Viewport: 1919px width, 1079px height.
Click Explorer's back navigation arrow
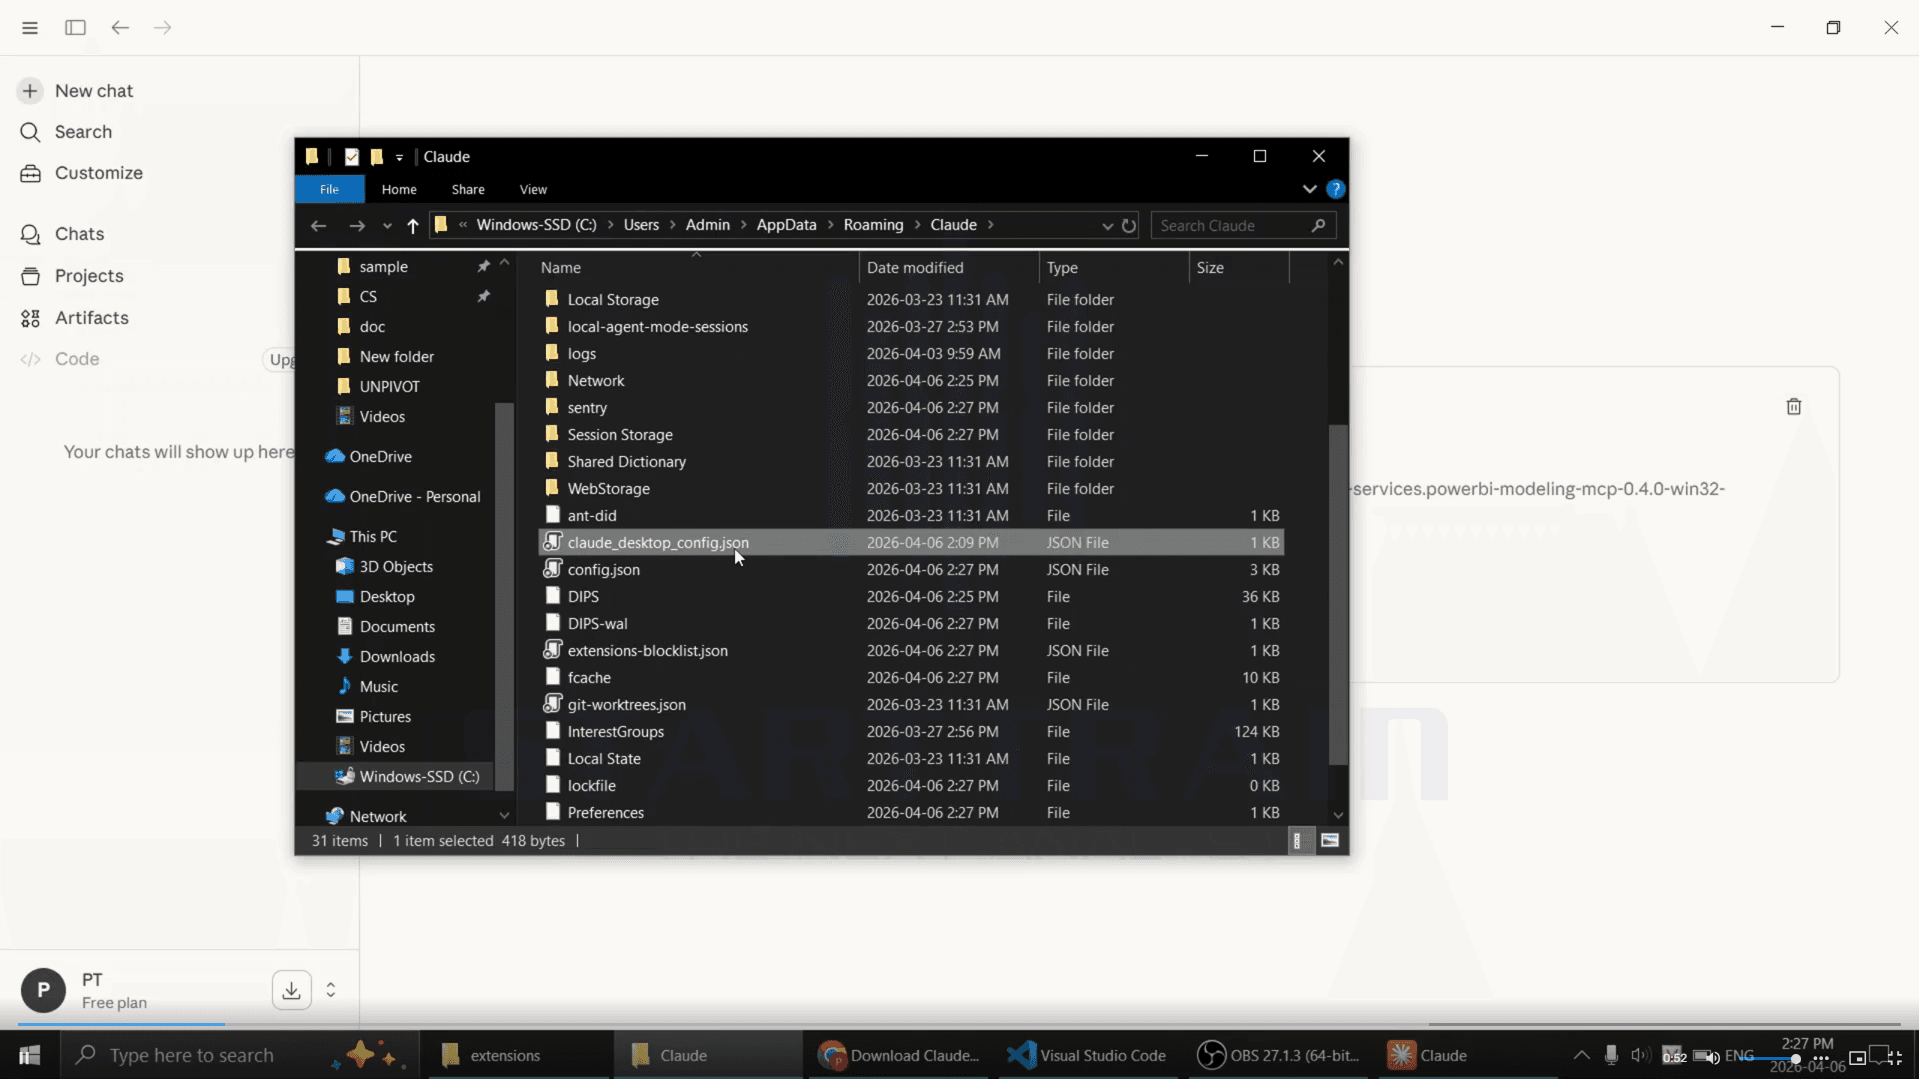click(x=318, y=226)
